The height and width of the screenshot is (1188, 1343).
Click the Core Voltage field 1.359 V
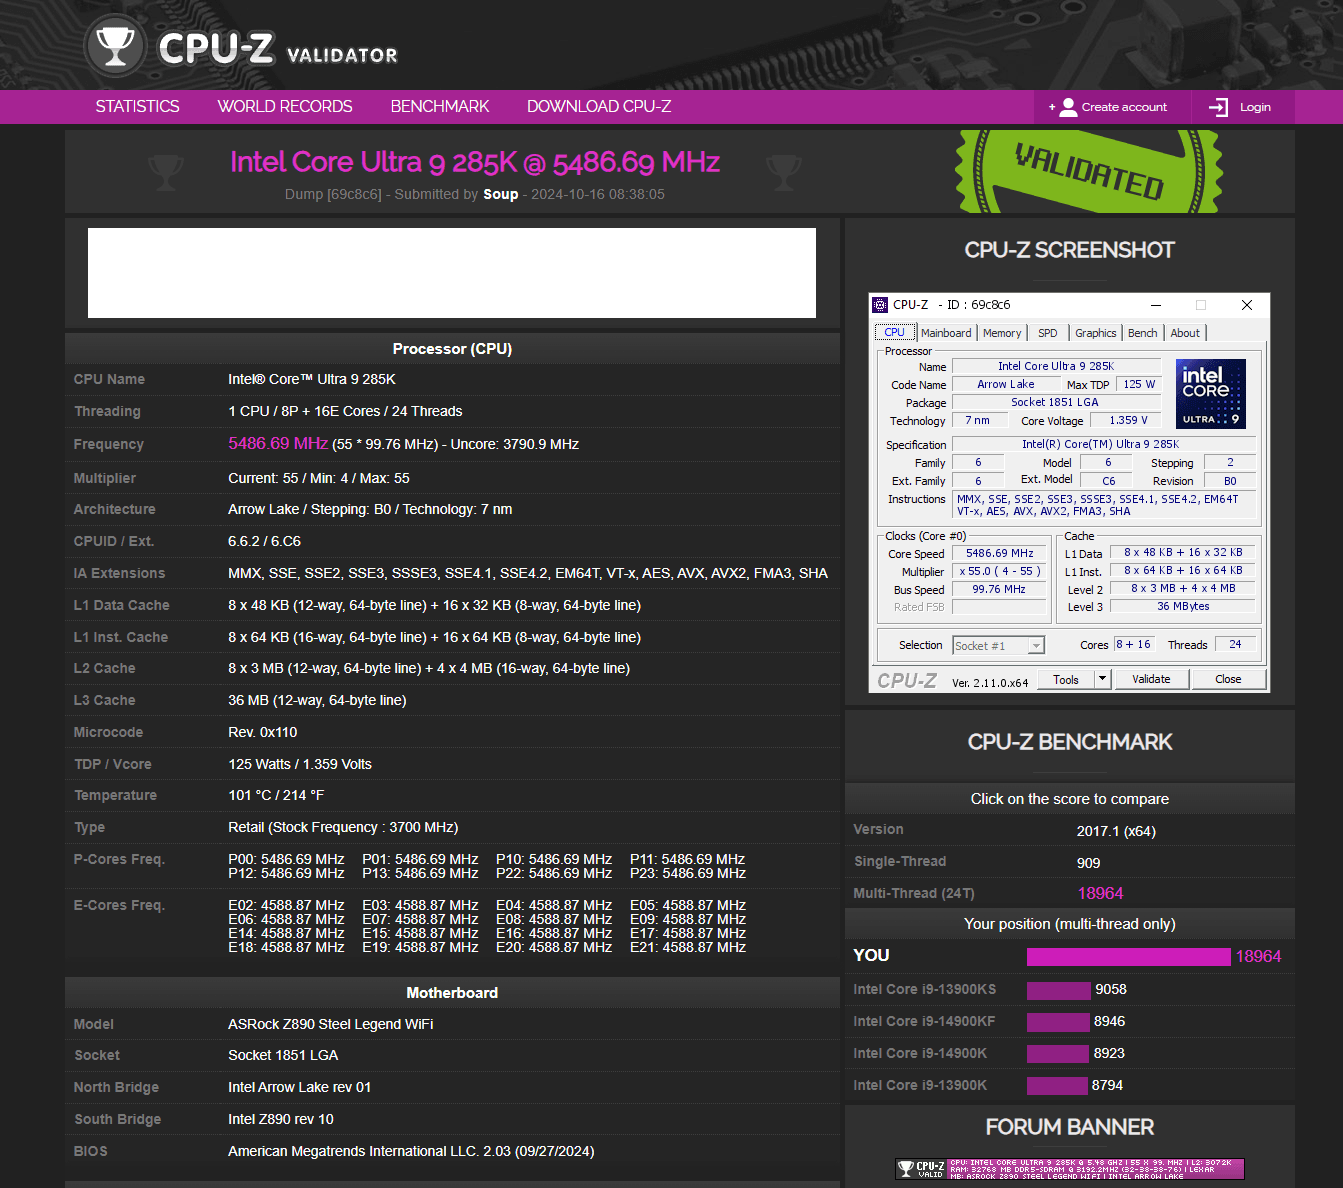pyautogui.click(x=1128, y=420)
